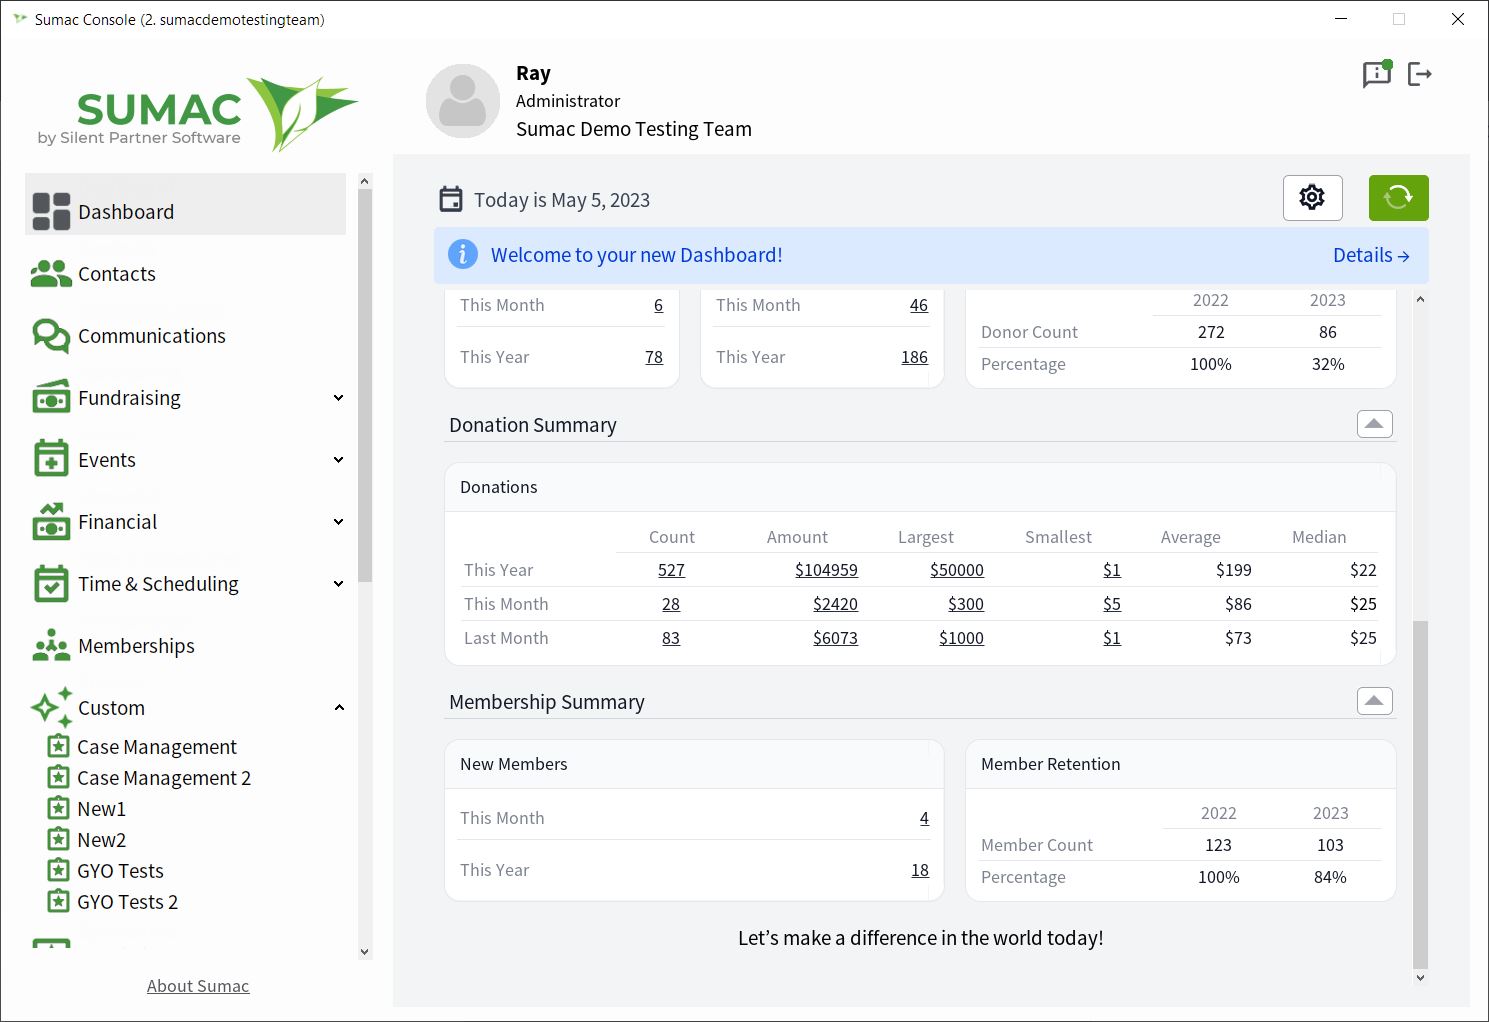Open This Year donation amount $104959
Viewport: 1489px width, 1022px height.
[826, 570]
